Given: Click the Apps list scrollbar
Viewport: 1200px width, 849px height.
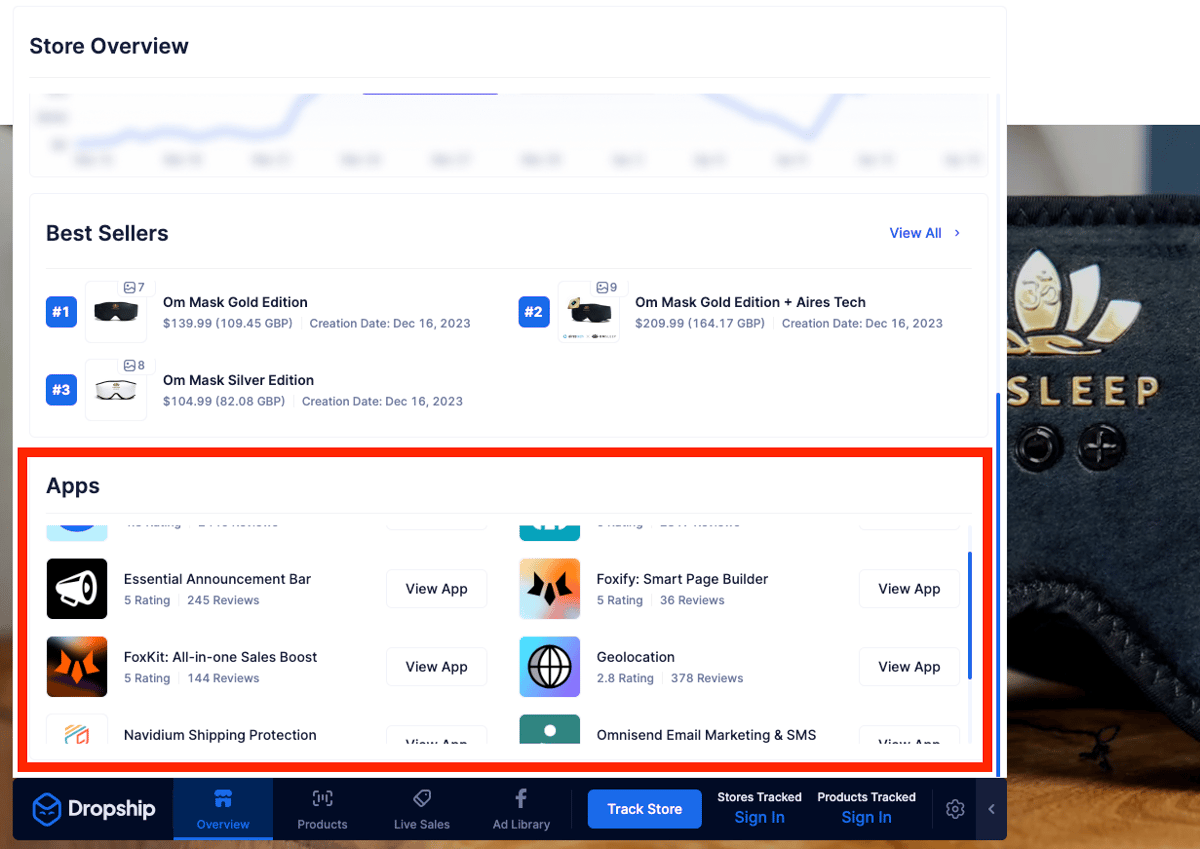Looking at the screenshot, I should [x=969, y=615].
